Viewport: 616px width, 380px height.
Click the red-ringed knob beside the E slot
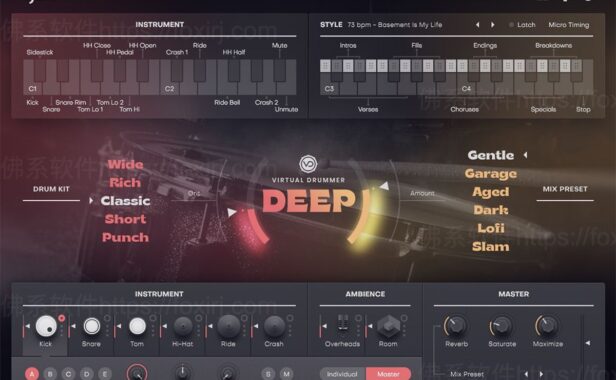coord(137,373)
